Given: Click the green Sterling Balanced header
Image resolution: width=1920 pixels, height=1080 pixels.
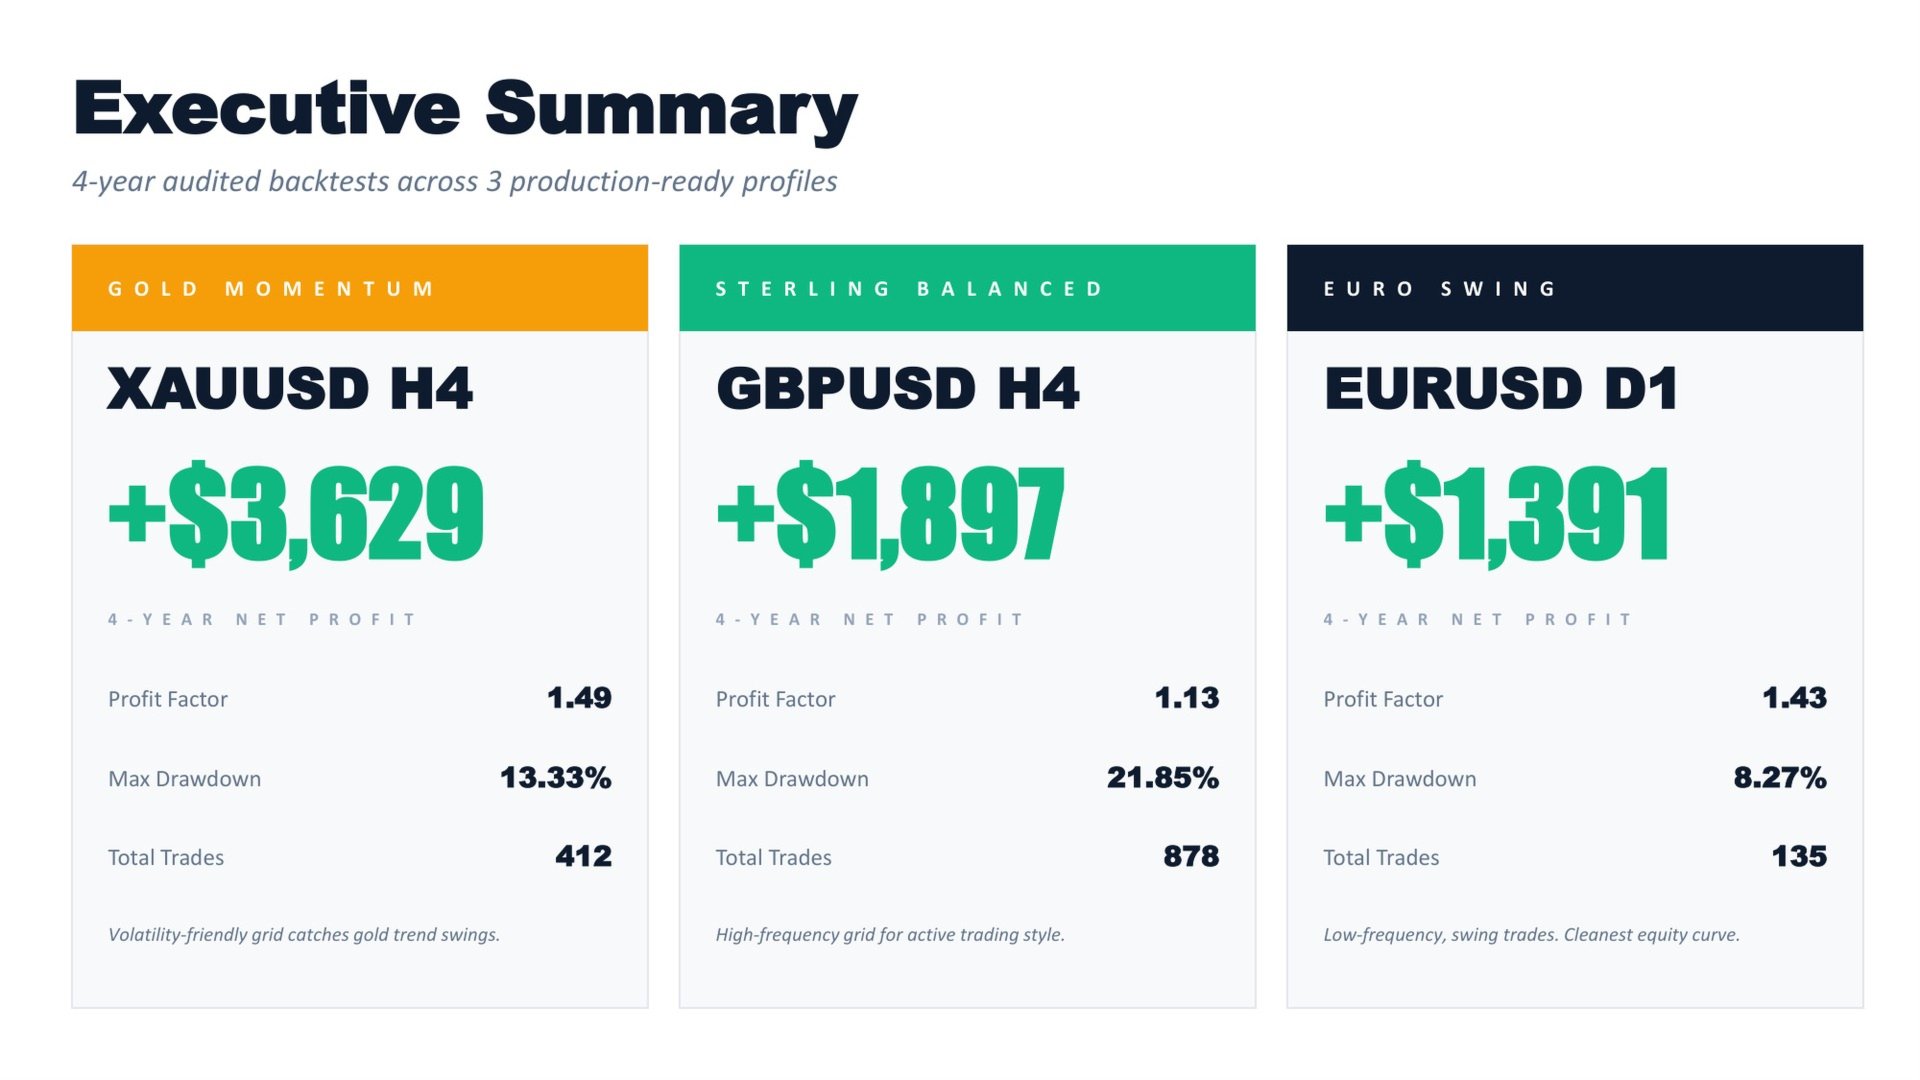Looking at the screenshot, I should coord(967,288).
